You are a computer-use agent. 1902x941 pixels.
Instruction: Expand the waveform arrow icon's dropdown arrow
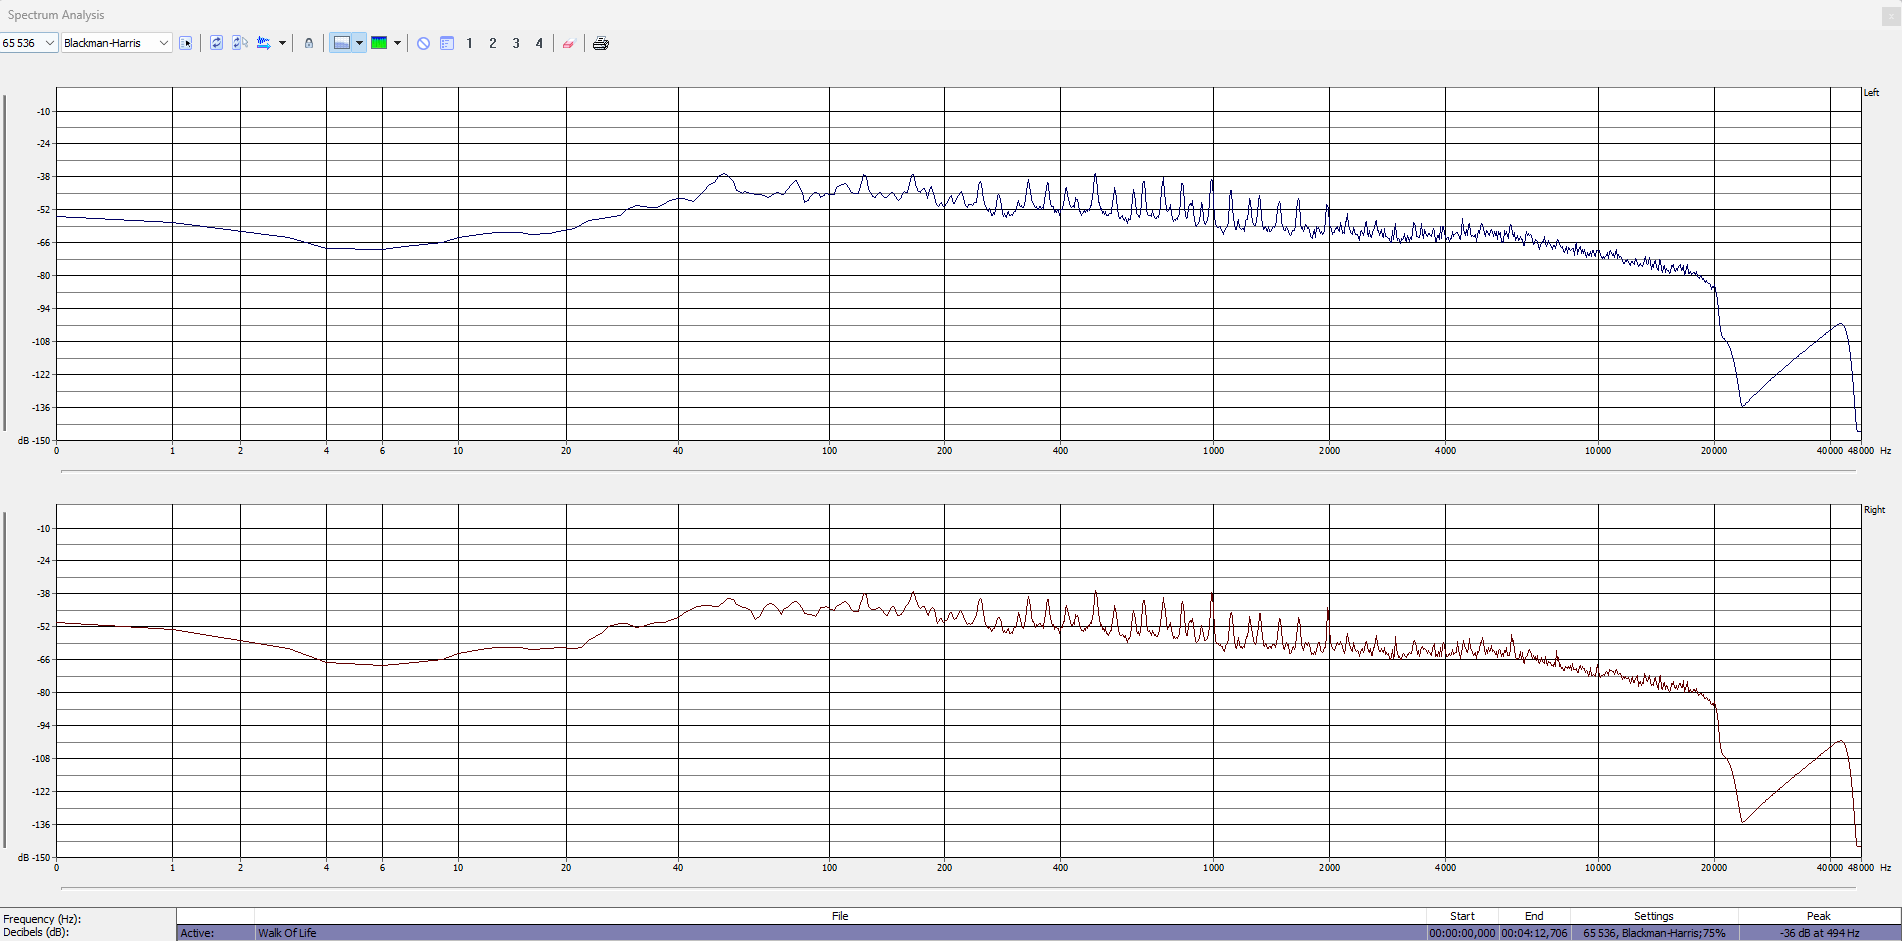pos(282,43)
